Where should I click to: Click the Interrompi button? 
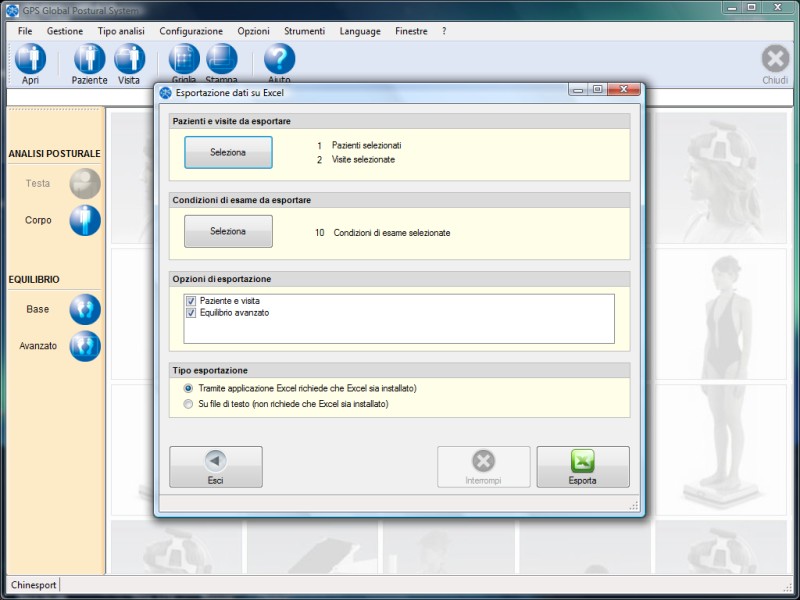coord(483,467)
